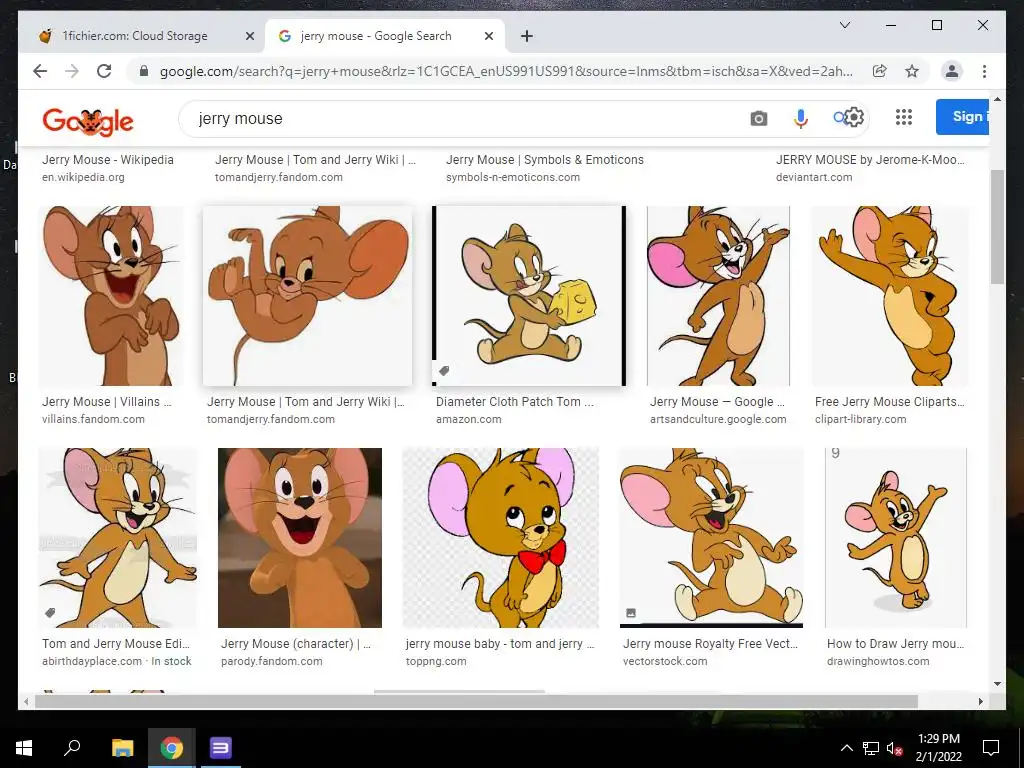
Task: Open the baby Jerry with red bowtie thumbnail
Action: [500, 537]
